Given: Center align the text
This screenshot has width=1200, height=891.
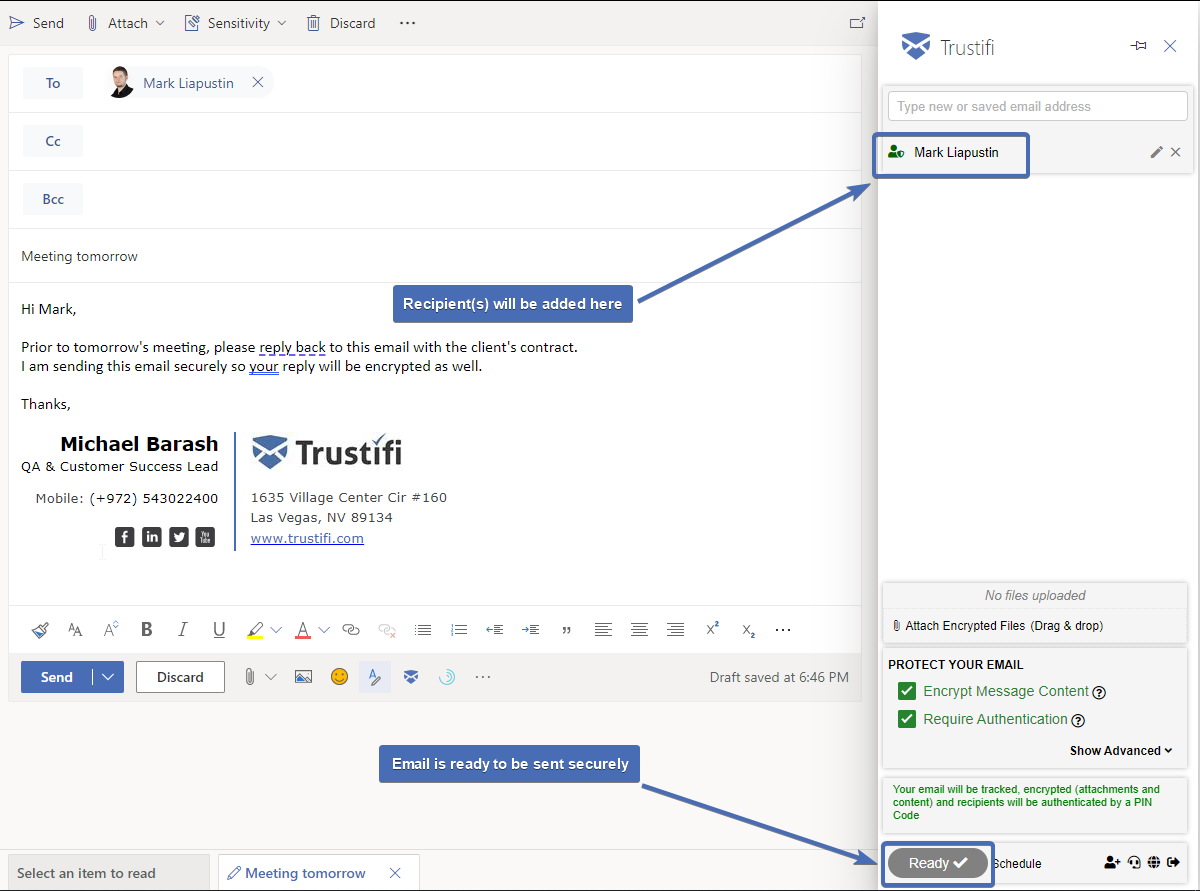Looking at the screenshot, I should click(x=639, y=630).
